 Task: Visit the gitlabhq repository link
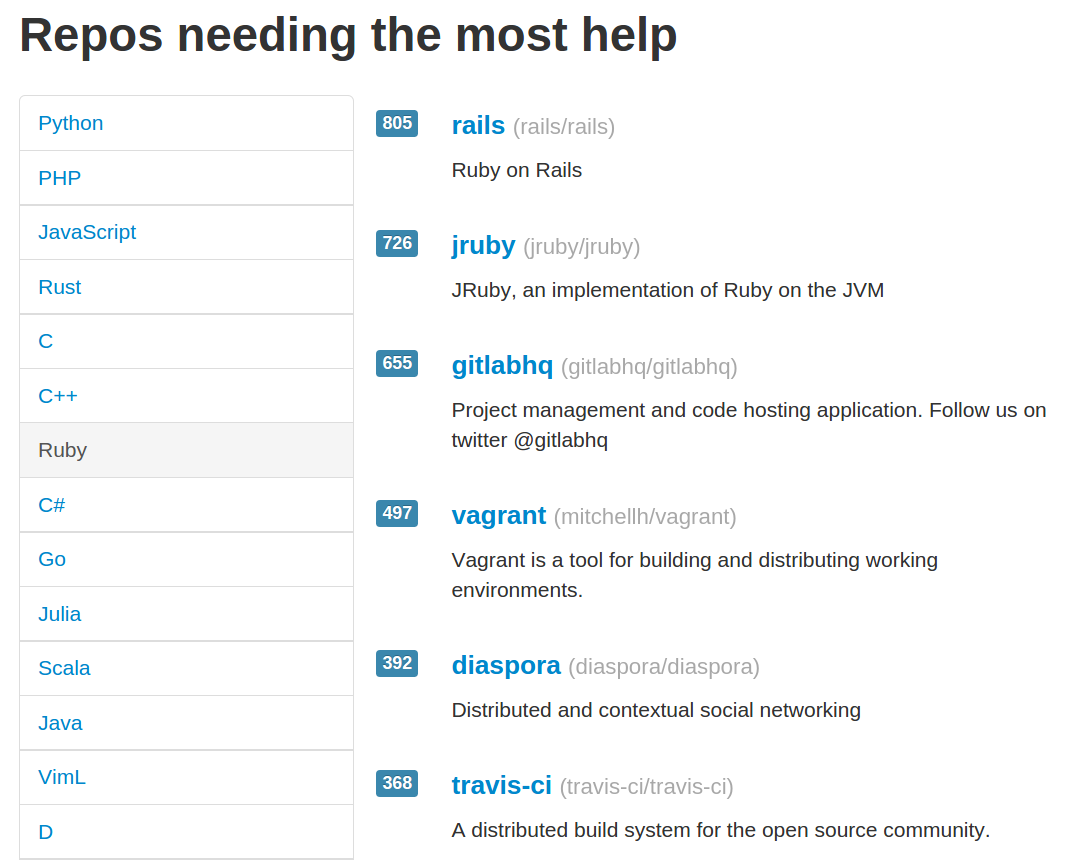pos(502,366)
